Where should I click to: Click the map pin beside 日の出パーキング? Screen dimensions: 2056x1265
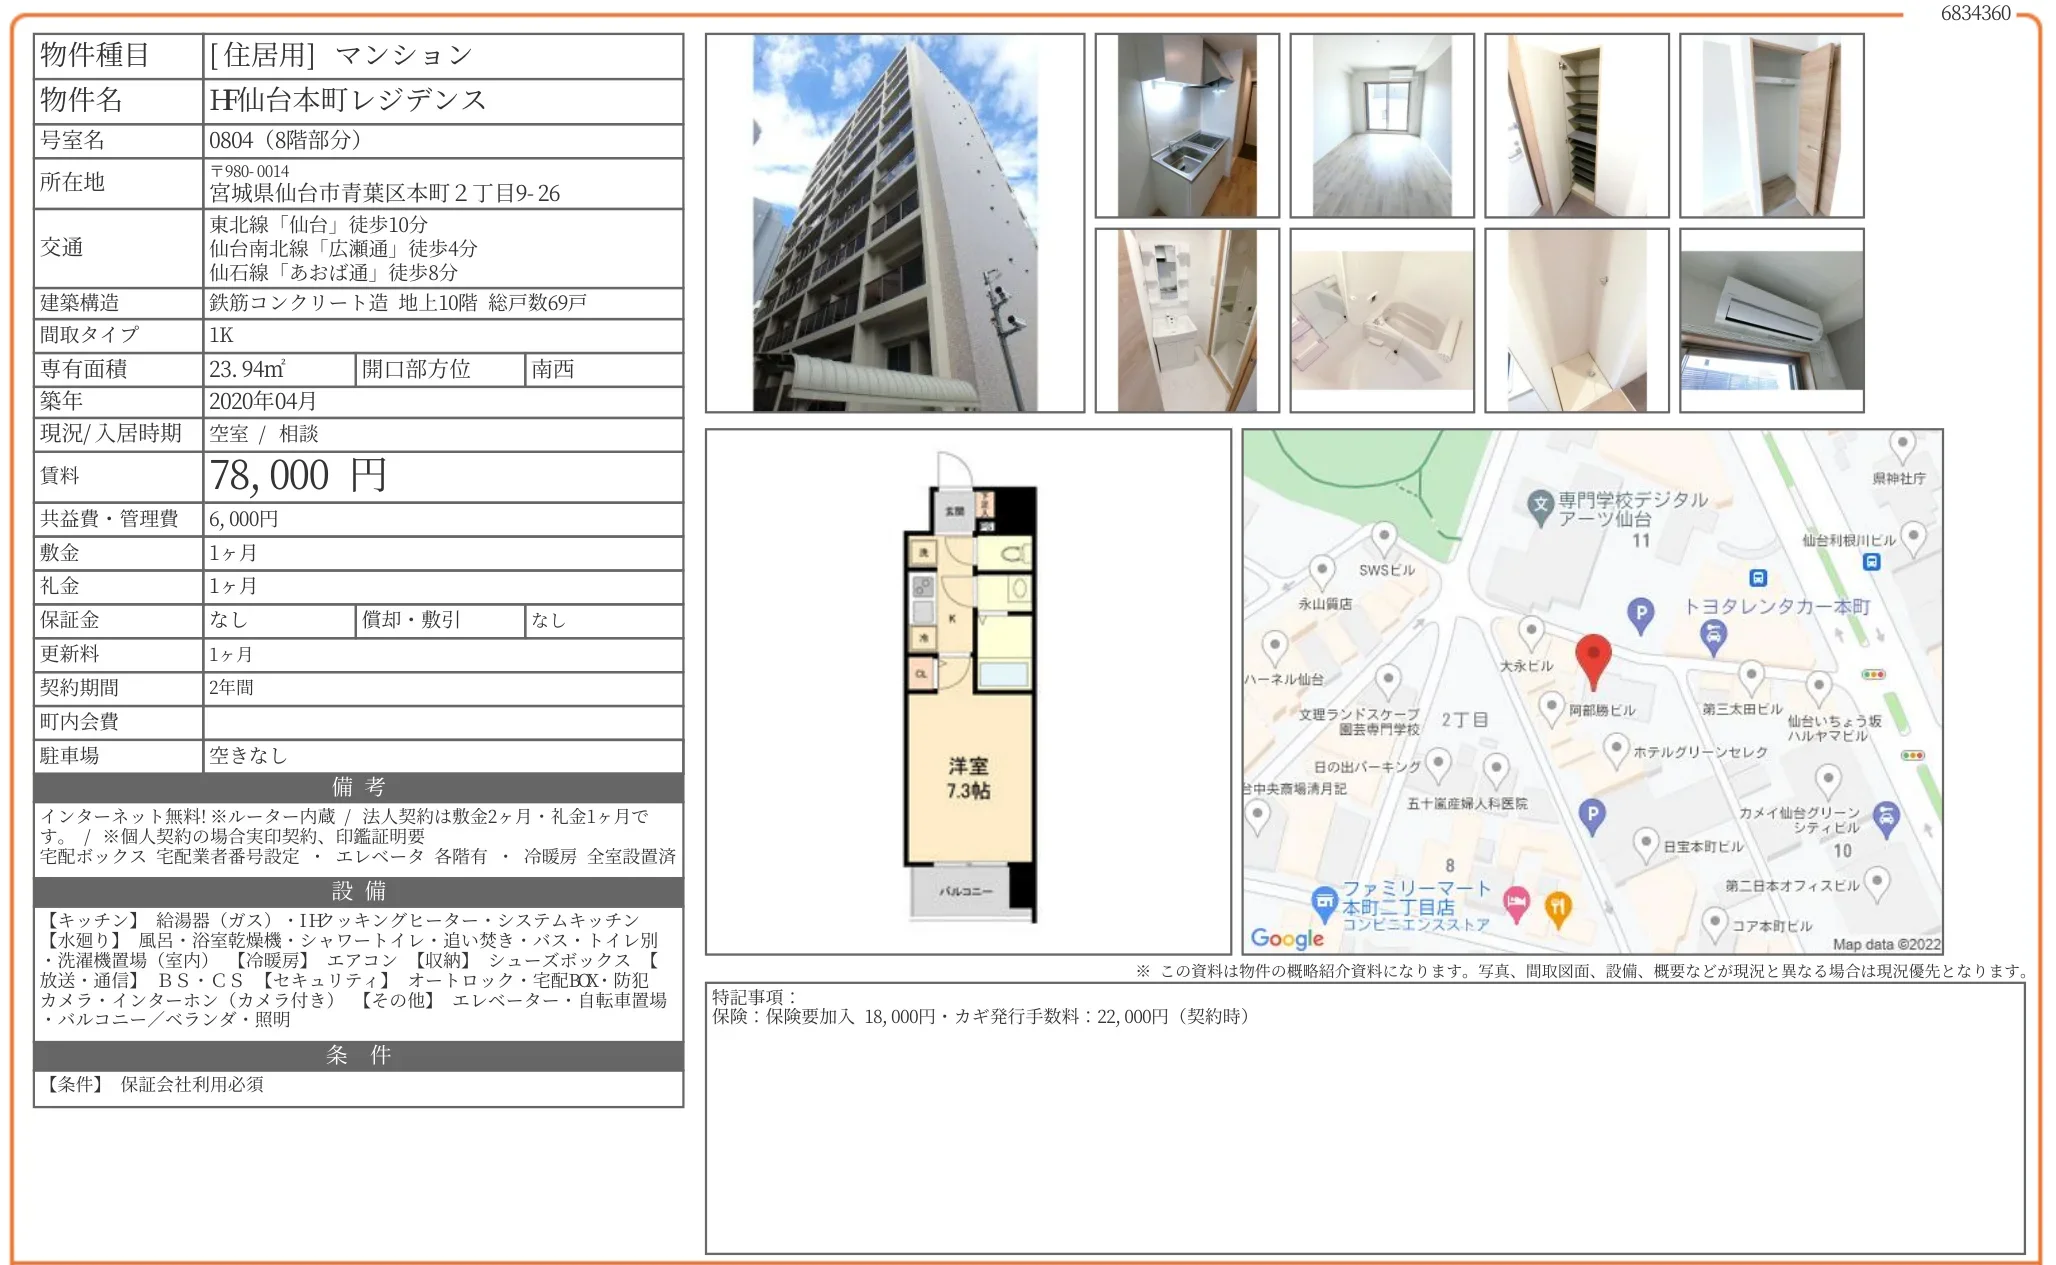click(x=1438, y=766)
